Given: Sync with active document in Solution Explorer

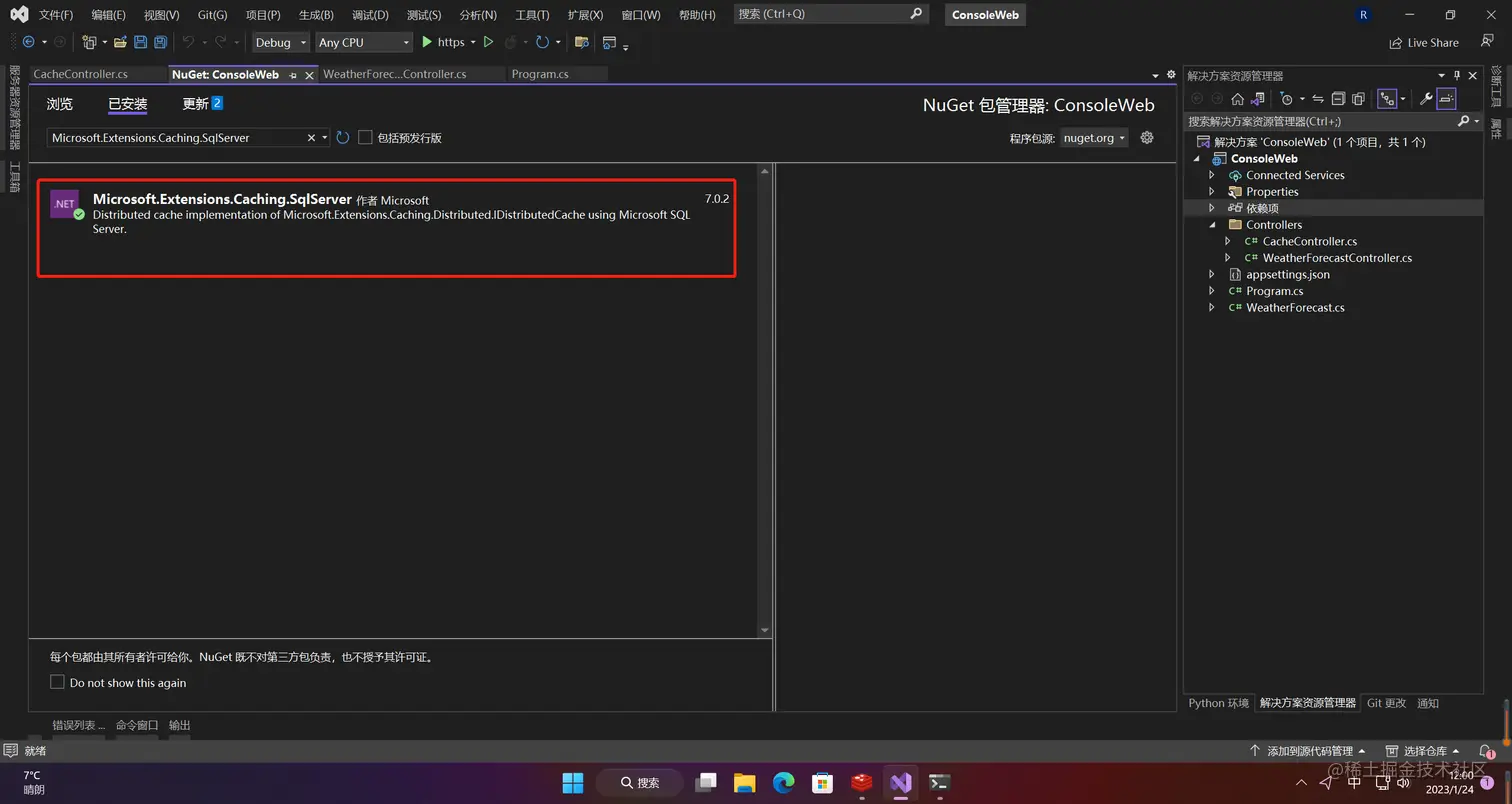Looking at the screenshot, I should (1318, 98).
